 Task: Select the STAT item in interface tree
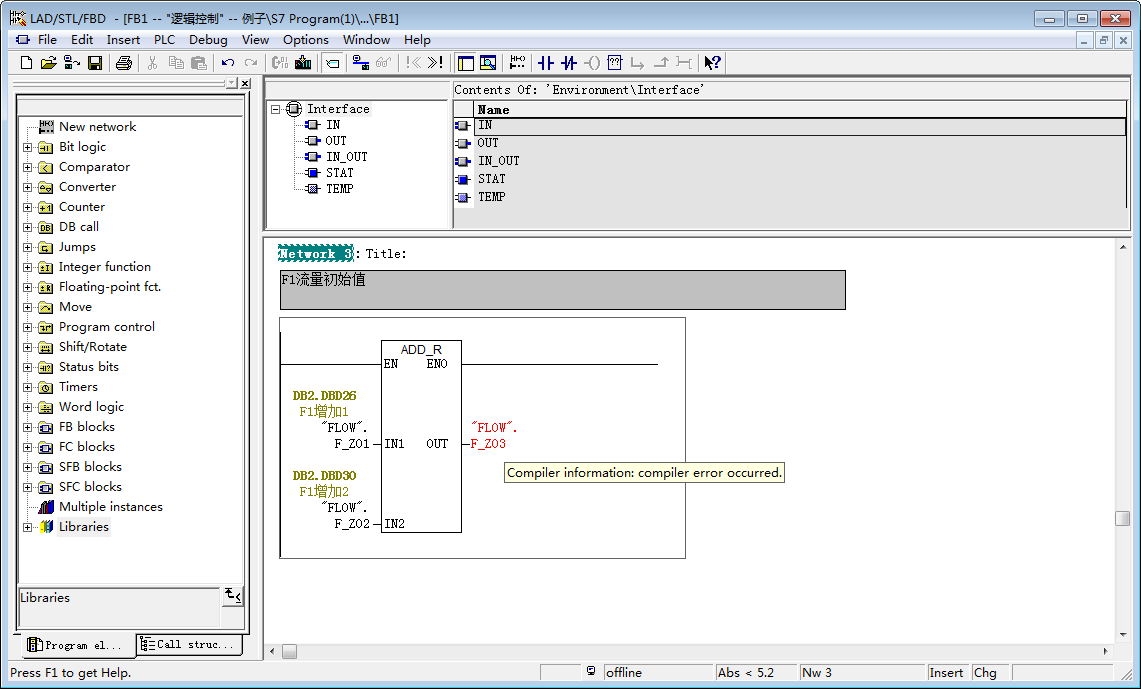click(x=339, y=173)
